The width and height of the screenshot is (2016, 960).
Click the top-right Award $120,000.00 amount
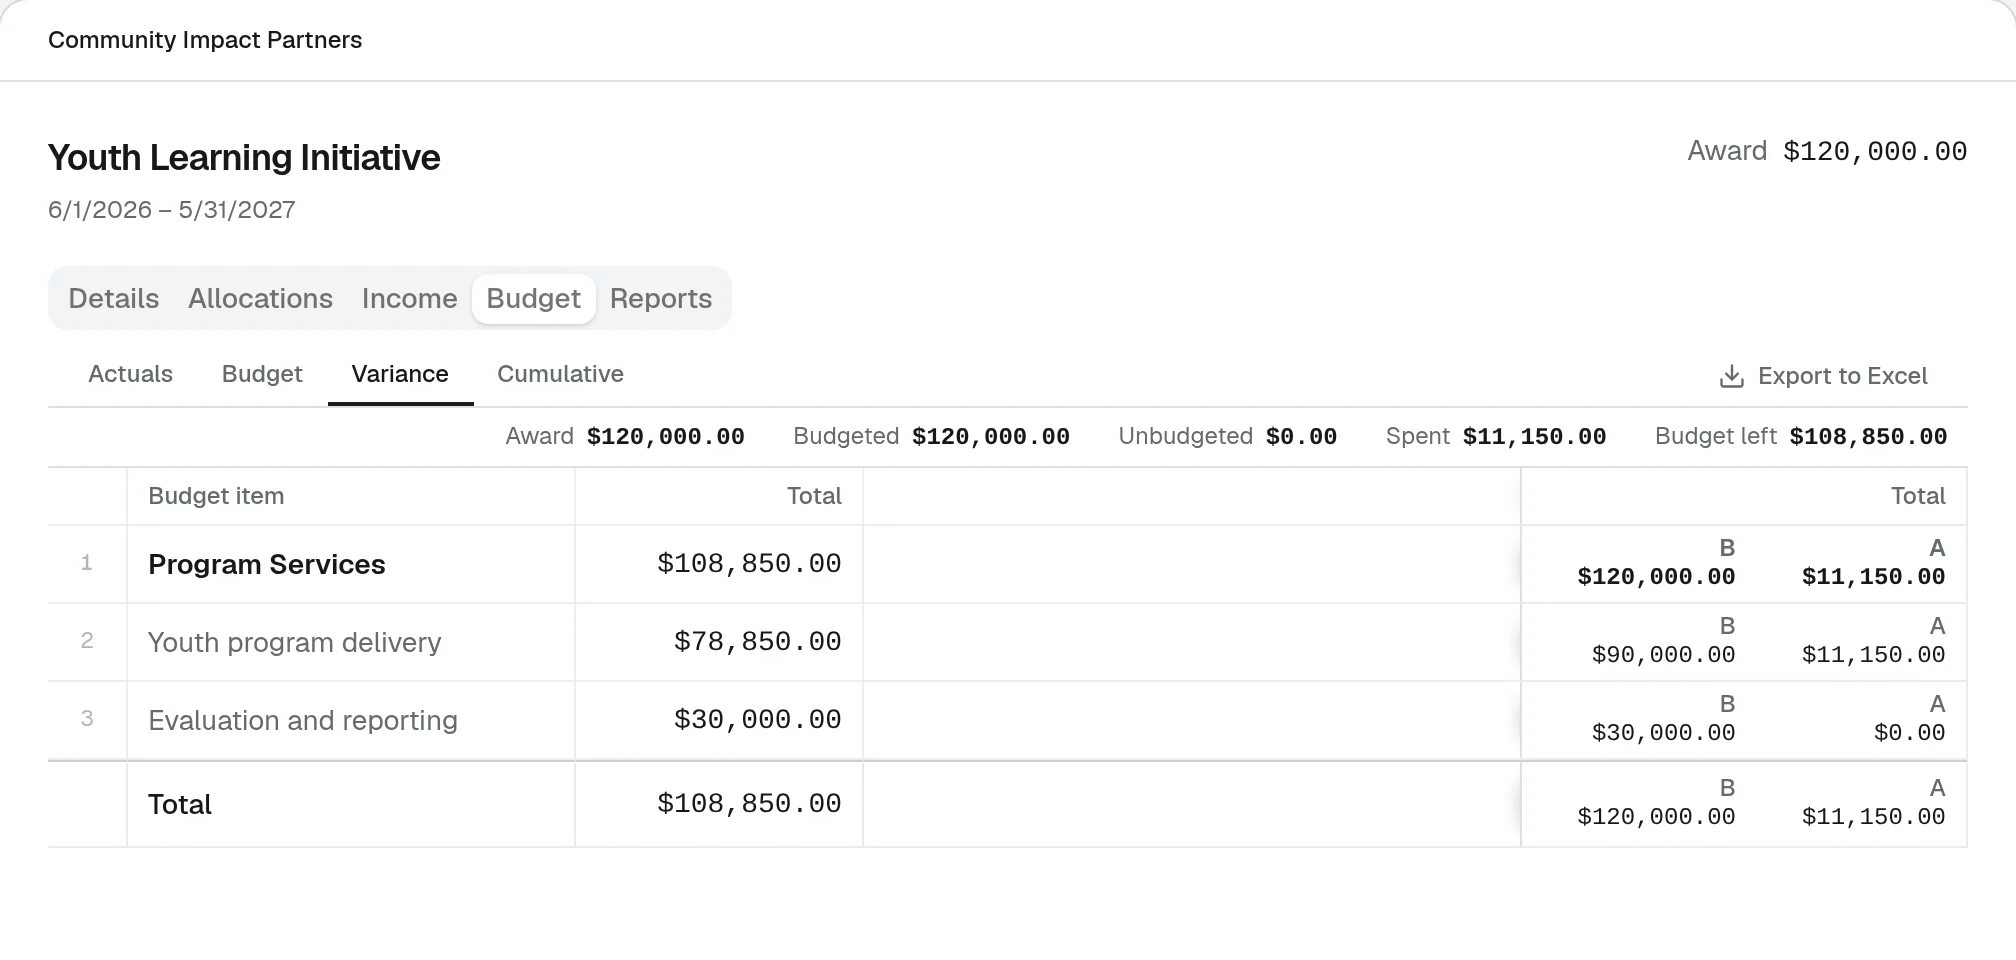pos(1875,152)
